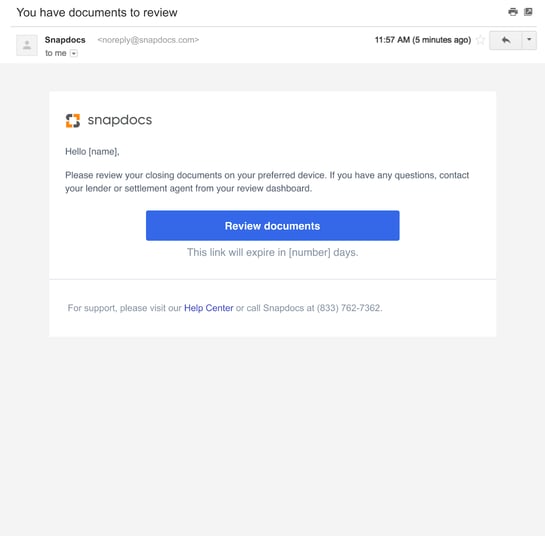This screenshot has height=536, width=545.
Task: Click the Review documents button
Action: 272,226
